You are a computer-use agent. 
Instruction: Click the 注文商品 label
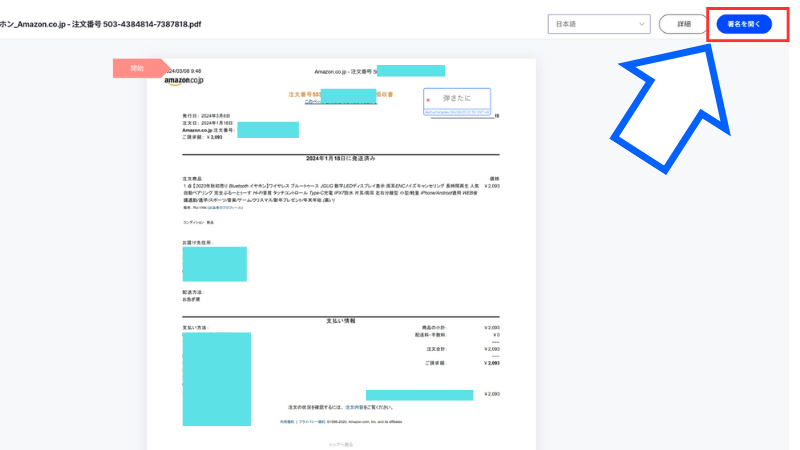(192, 179)
